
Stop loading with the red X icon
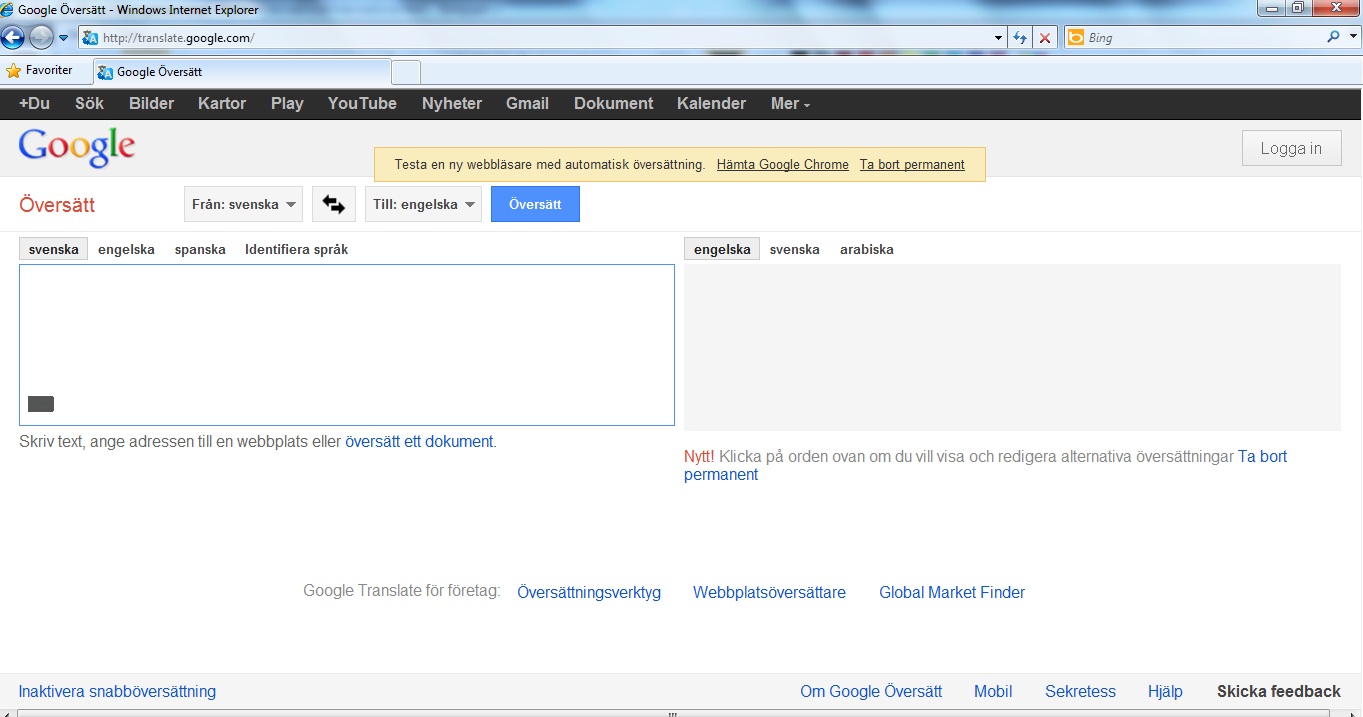click(1045, 38)
